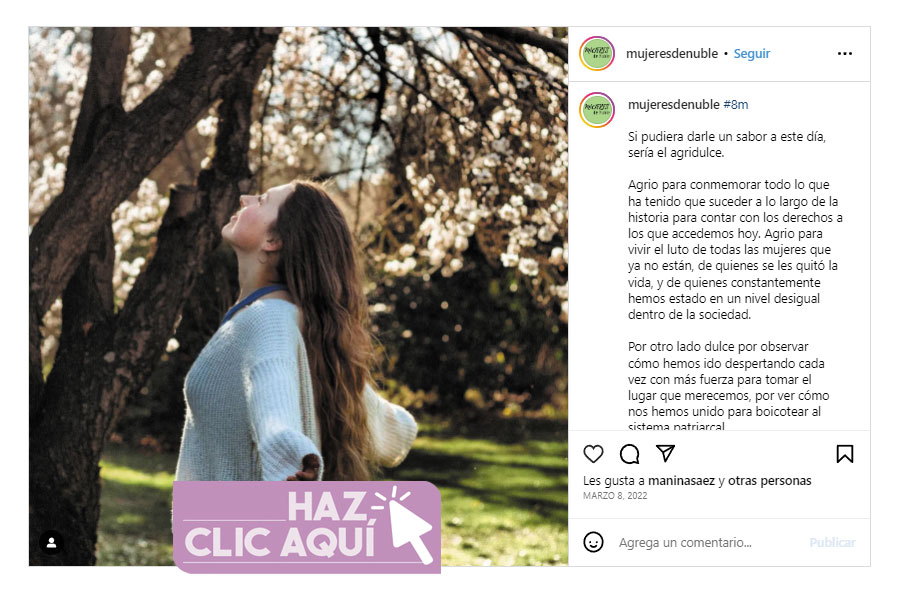Open the three-dot more options menu
This screenshot has width=900, height=600.
tap(844, 53)
